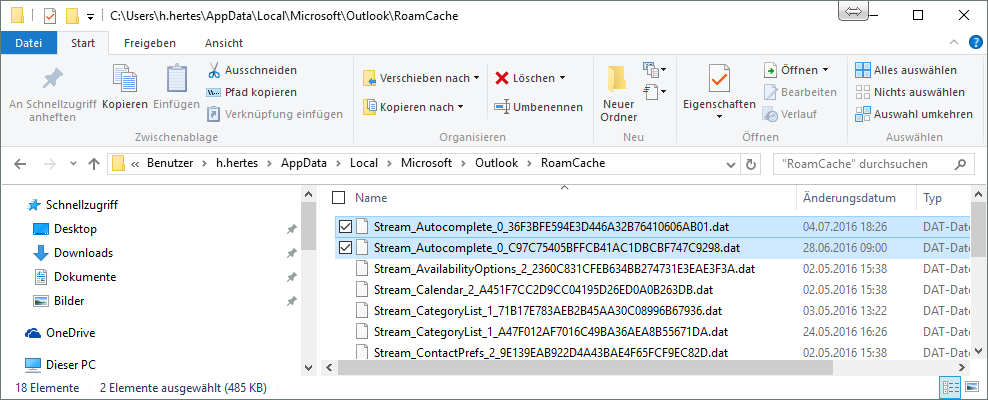Uncheck the Stream_Autocomplete_0_36F3BFE file checkbox
The width and height of the screenshot is (988, 400).
point(345,226)
